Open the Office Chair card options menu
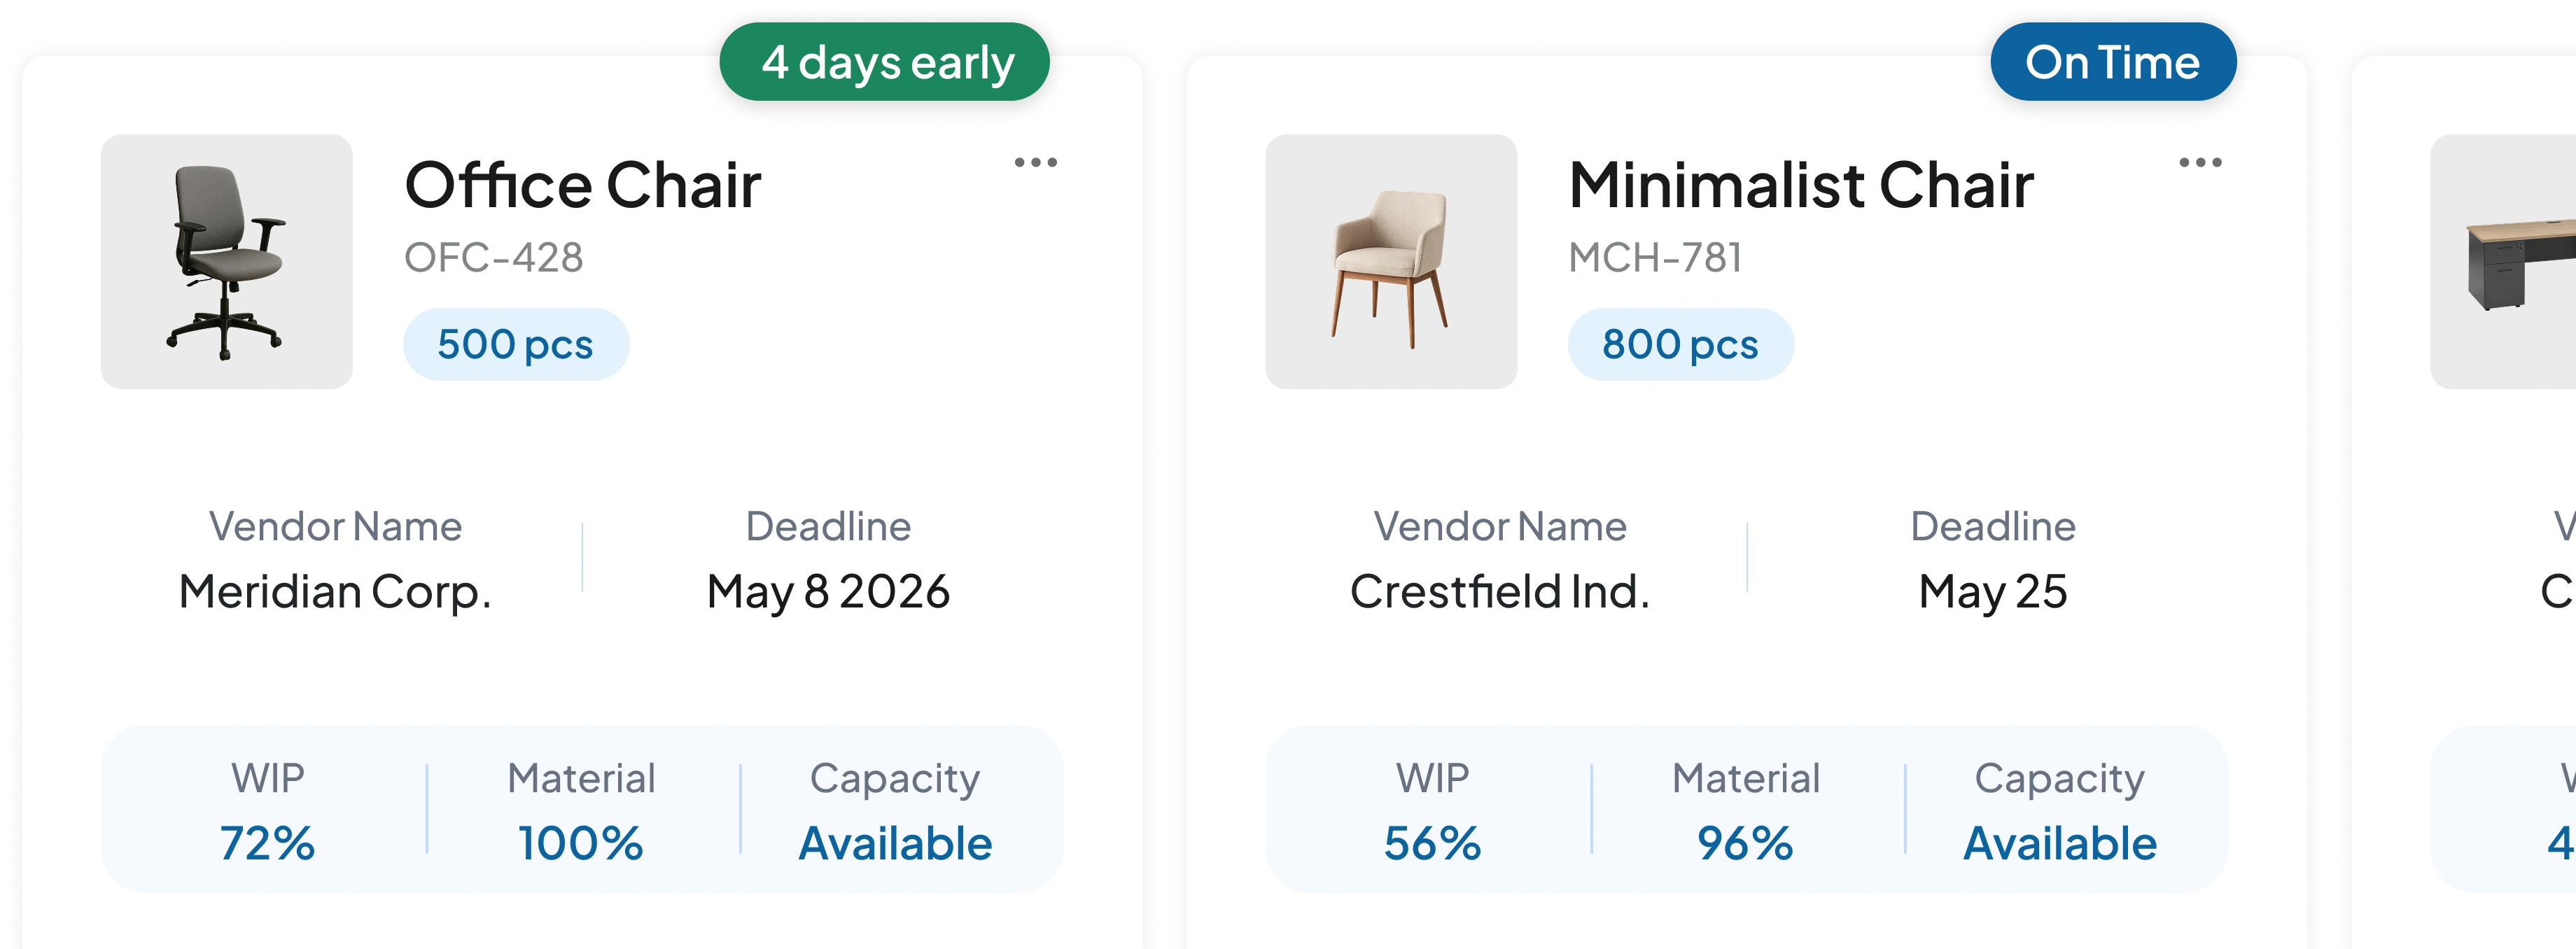 pyautogui.click(x=1035, y=162)
